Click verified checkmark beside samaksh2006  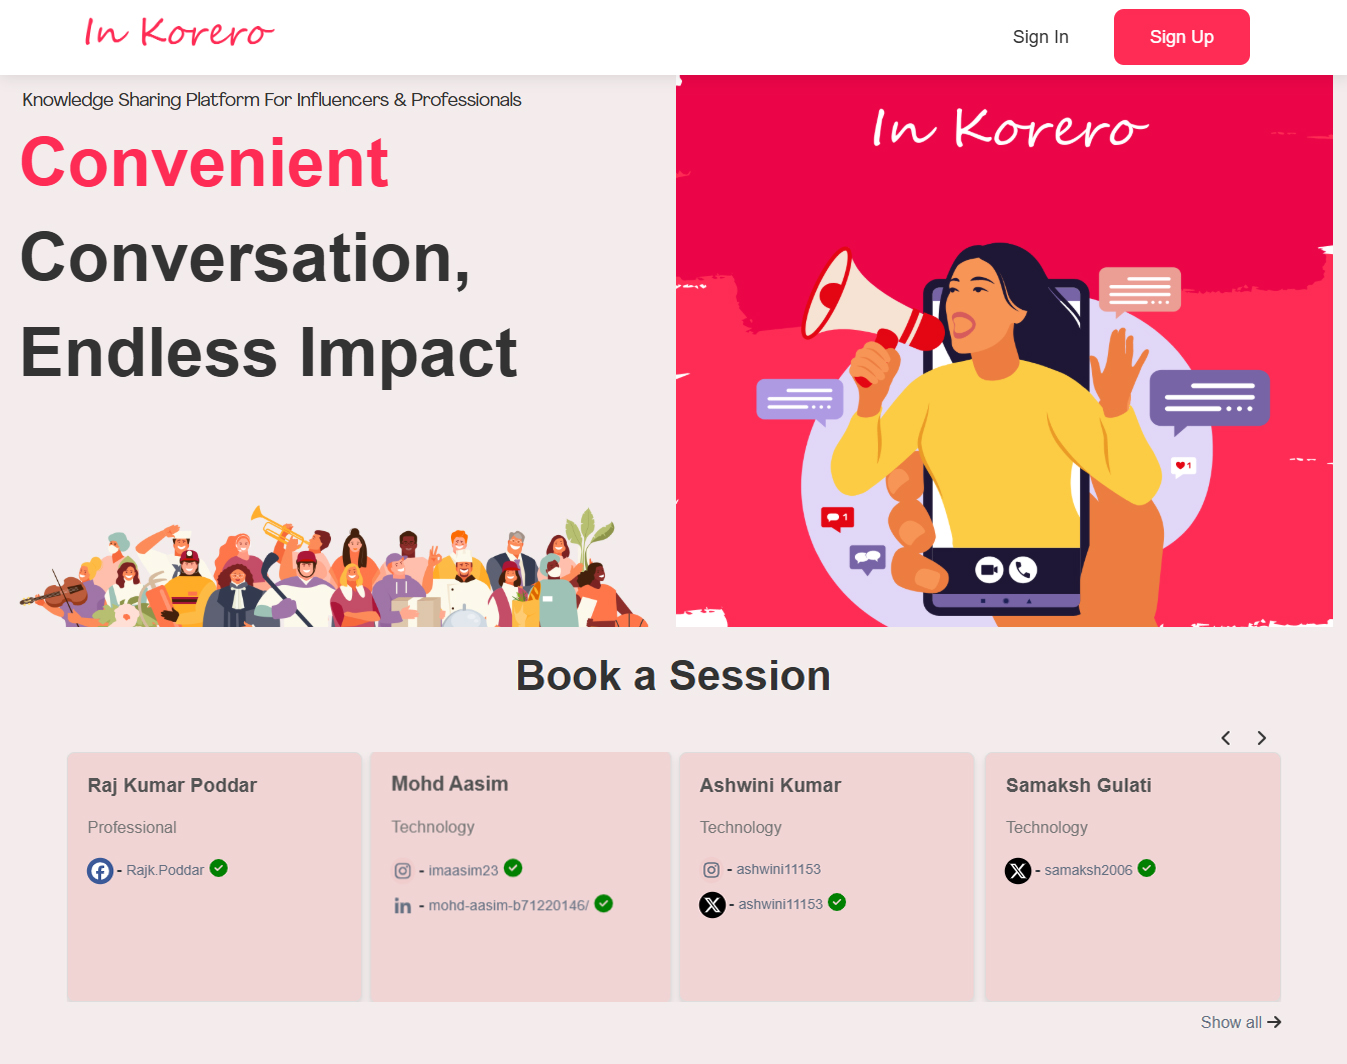[x=1147, y=868]
